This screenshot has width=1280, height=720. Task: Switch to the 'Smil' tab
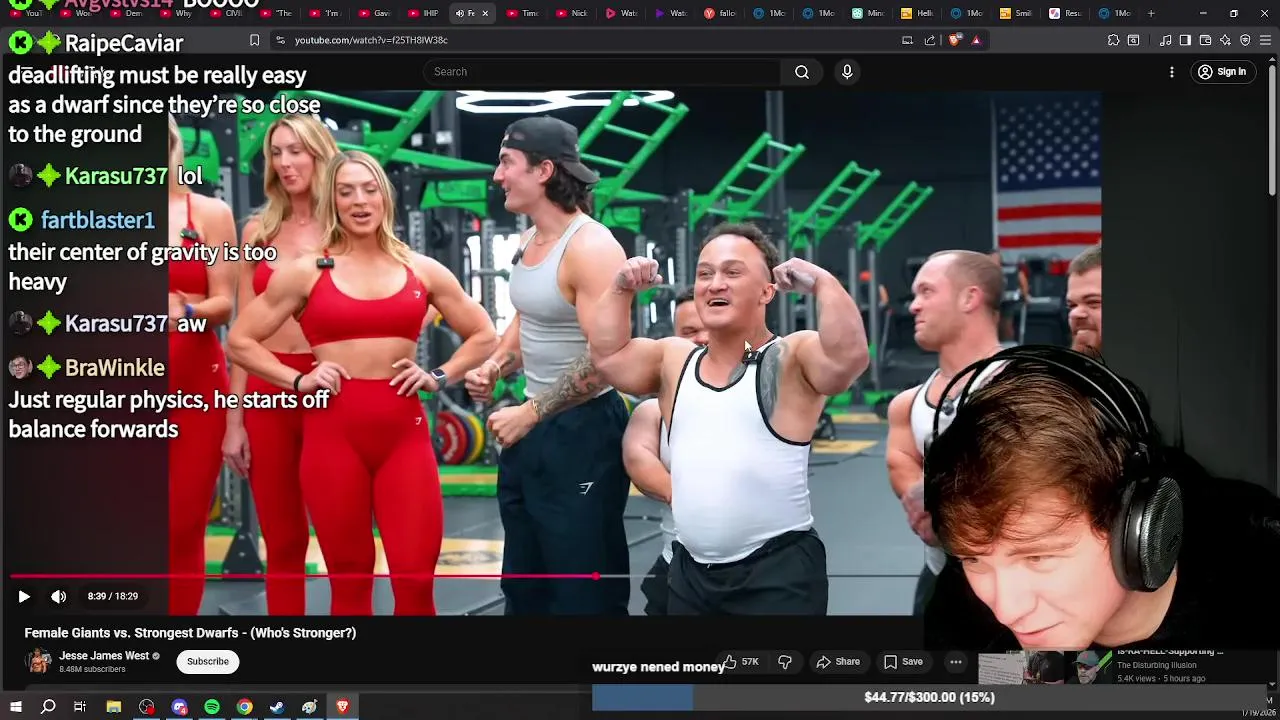(1016, 13)
